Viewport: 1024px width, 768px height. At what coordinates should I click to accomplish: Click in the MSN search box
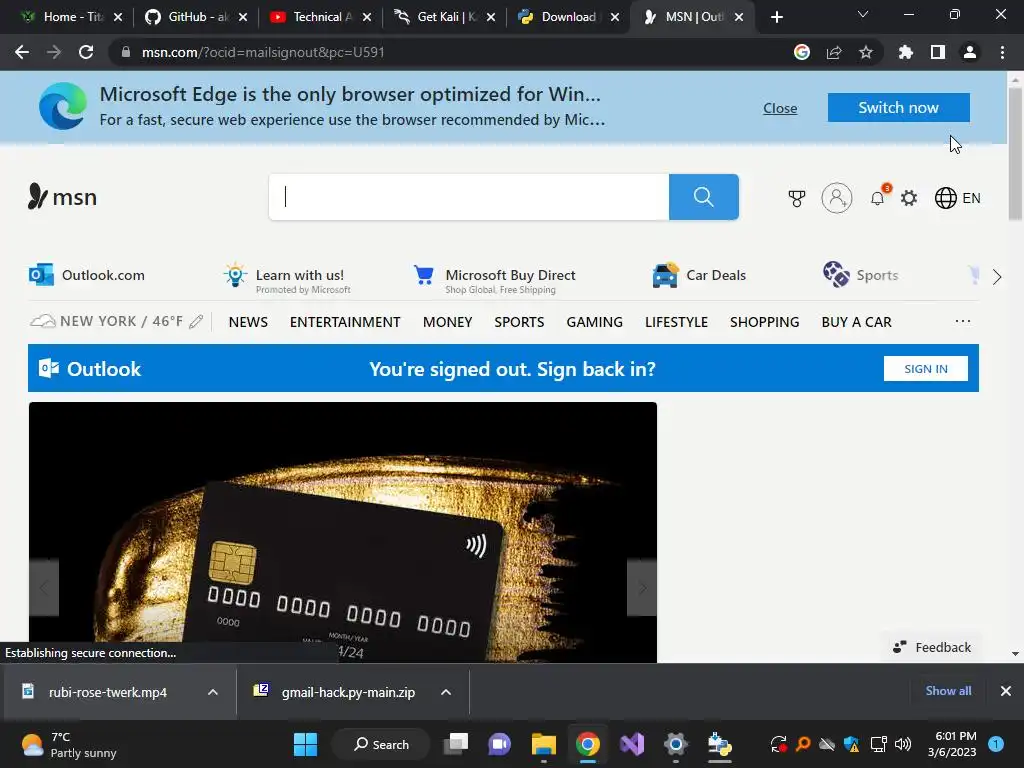pos(469,197)
